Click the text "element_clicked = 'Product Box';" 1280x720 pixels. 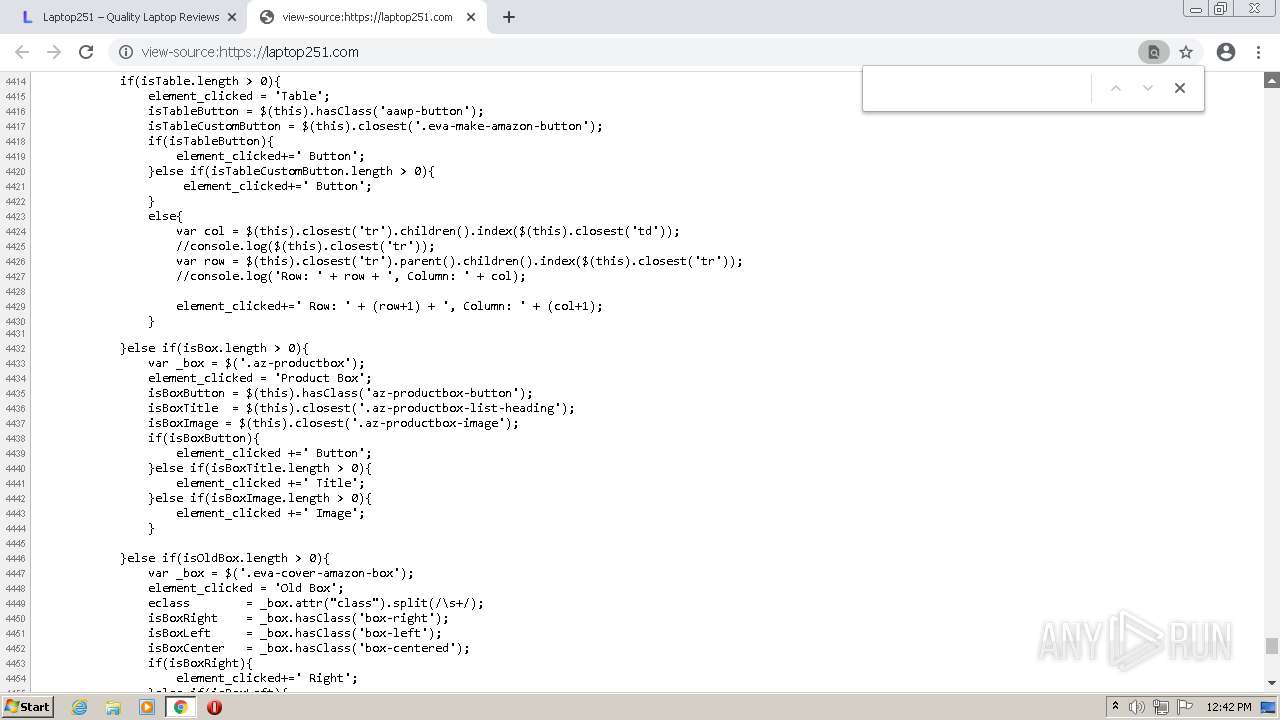point(260,378)
